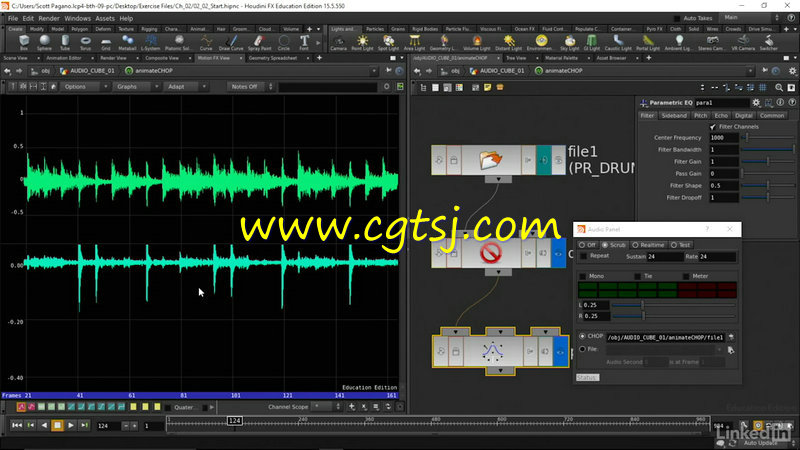Expand left pane path history dropdown arrow
800x450 pixels.
click(x=374, y=71)
